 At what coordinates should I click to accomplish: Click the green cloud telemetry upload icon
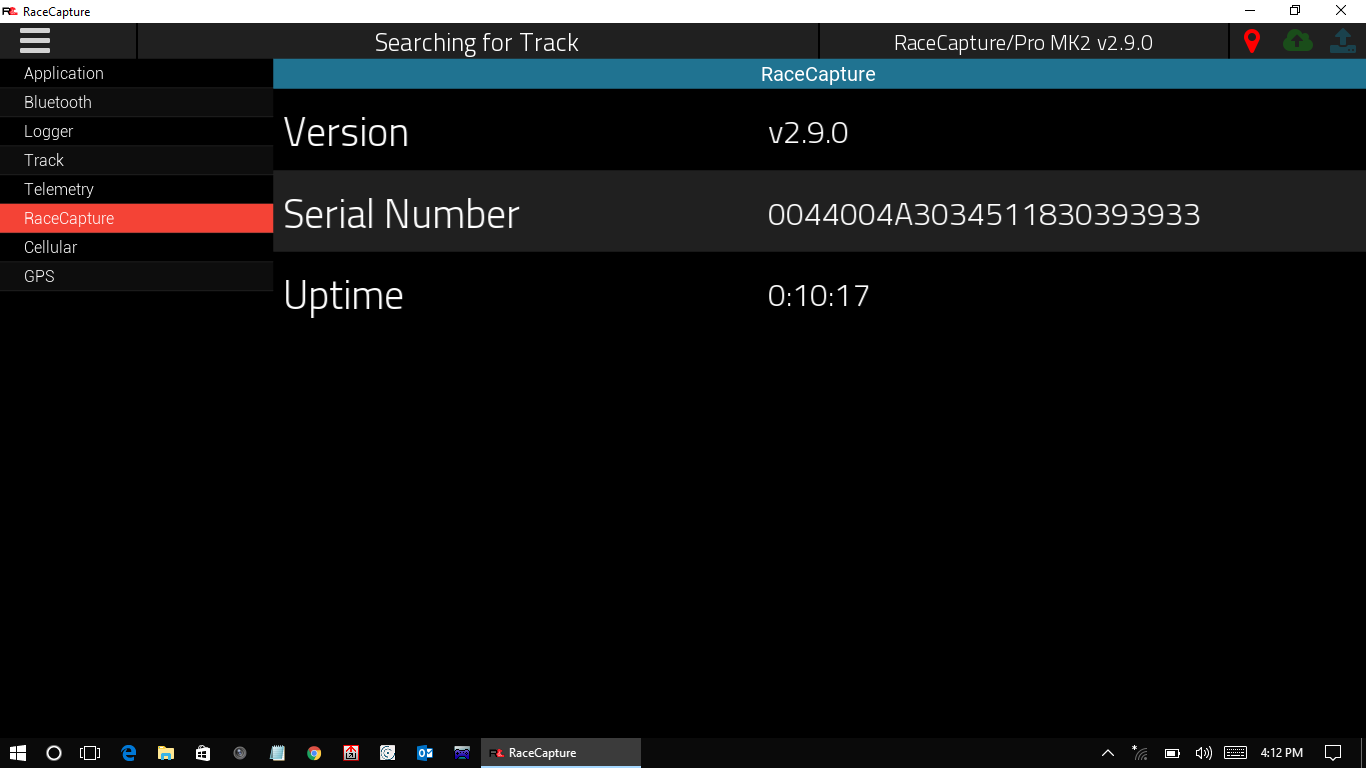pos(1297,41)
